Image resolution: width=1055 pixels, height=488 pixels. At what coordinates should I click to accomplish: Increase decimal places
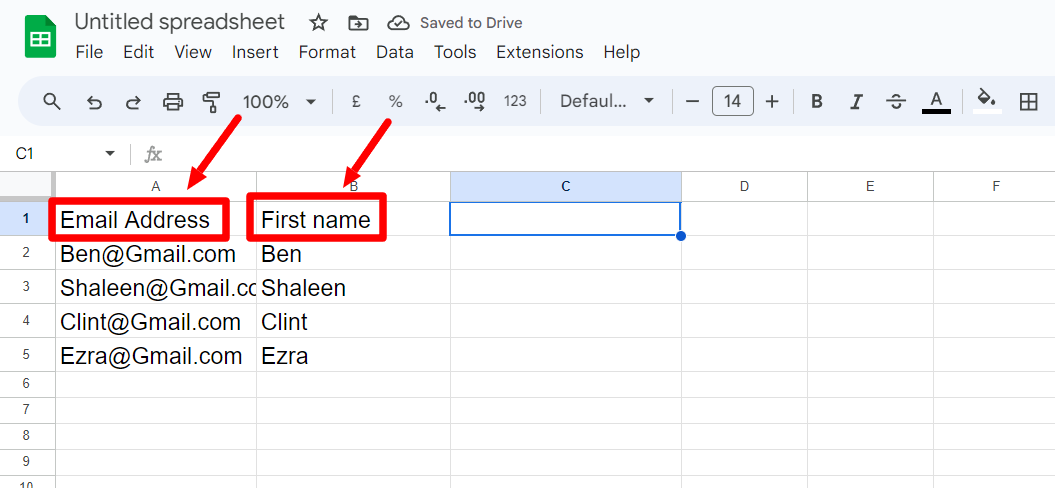click(x=475, y=102)
